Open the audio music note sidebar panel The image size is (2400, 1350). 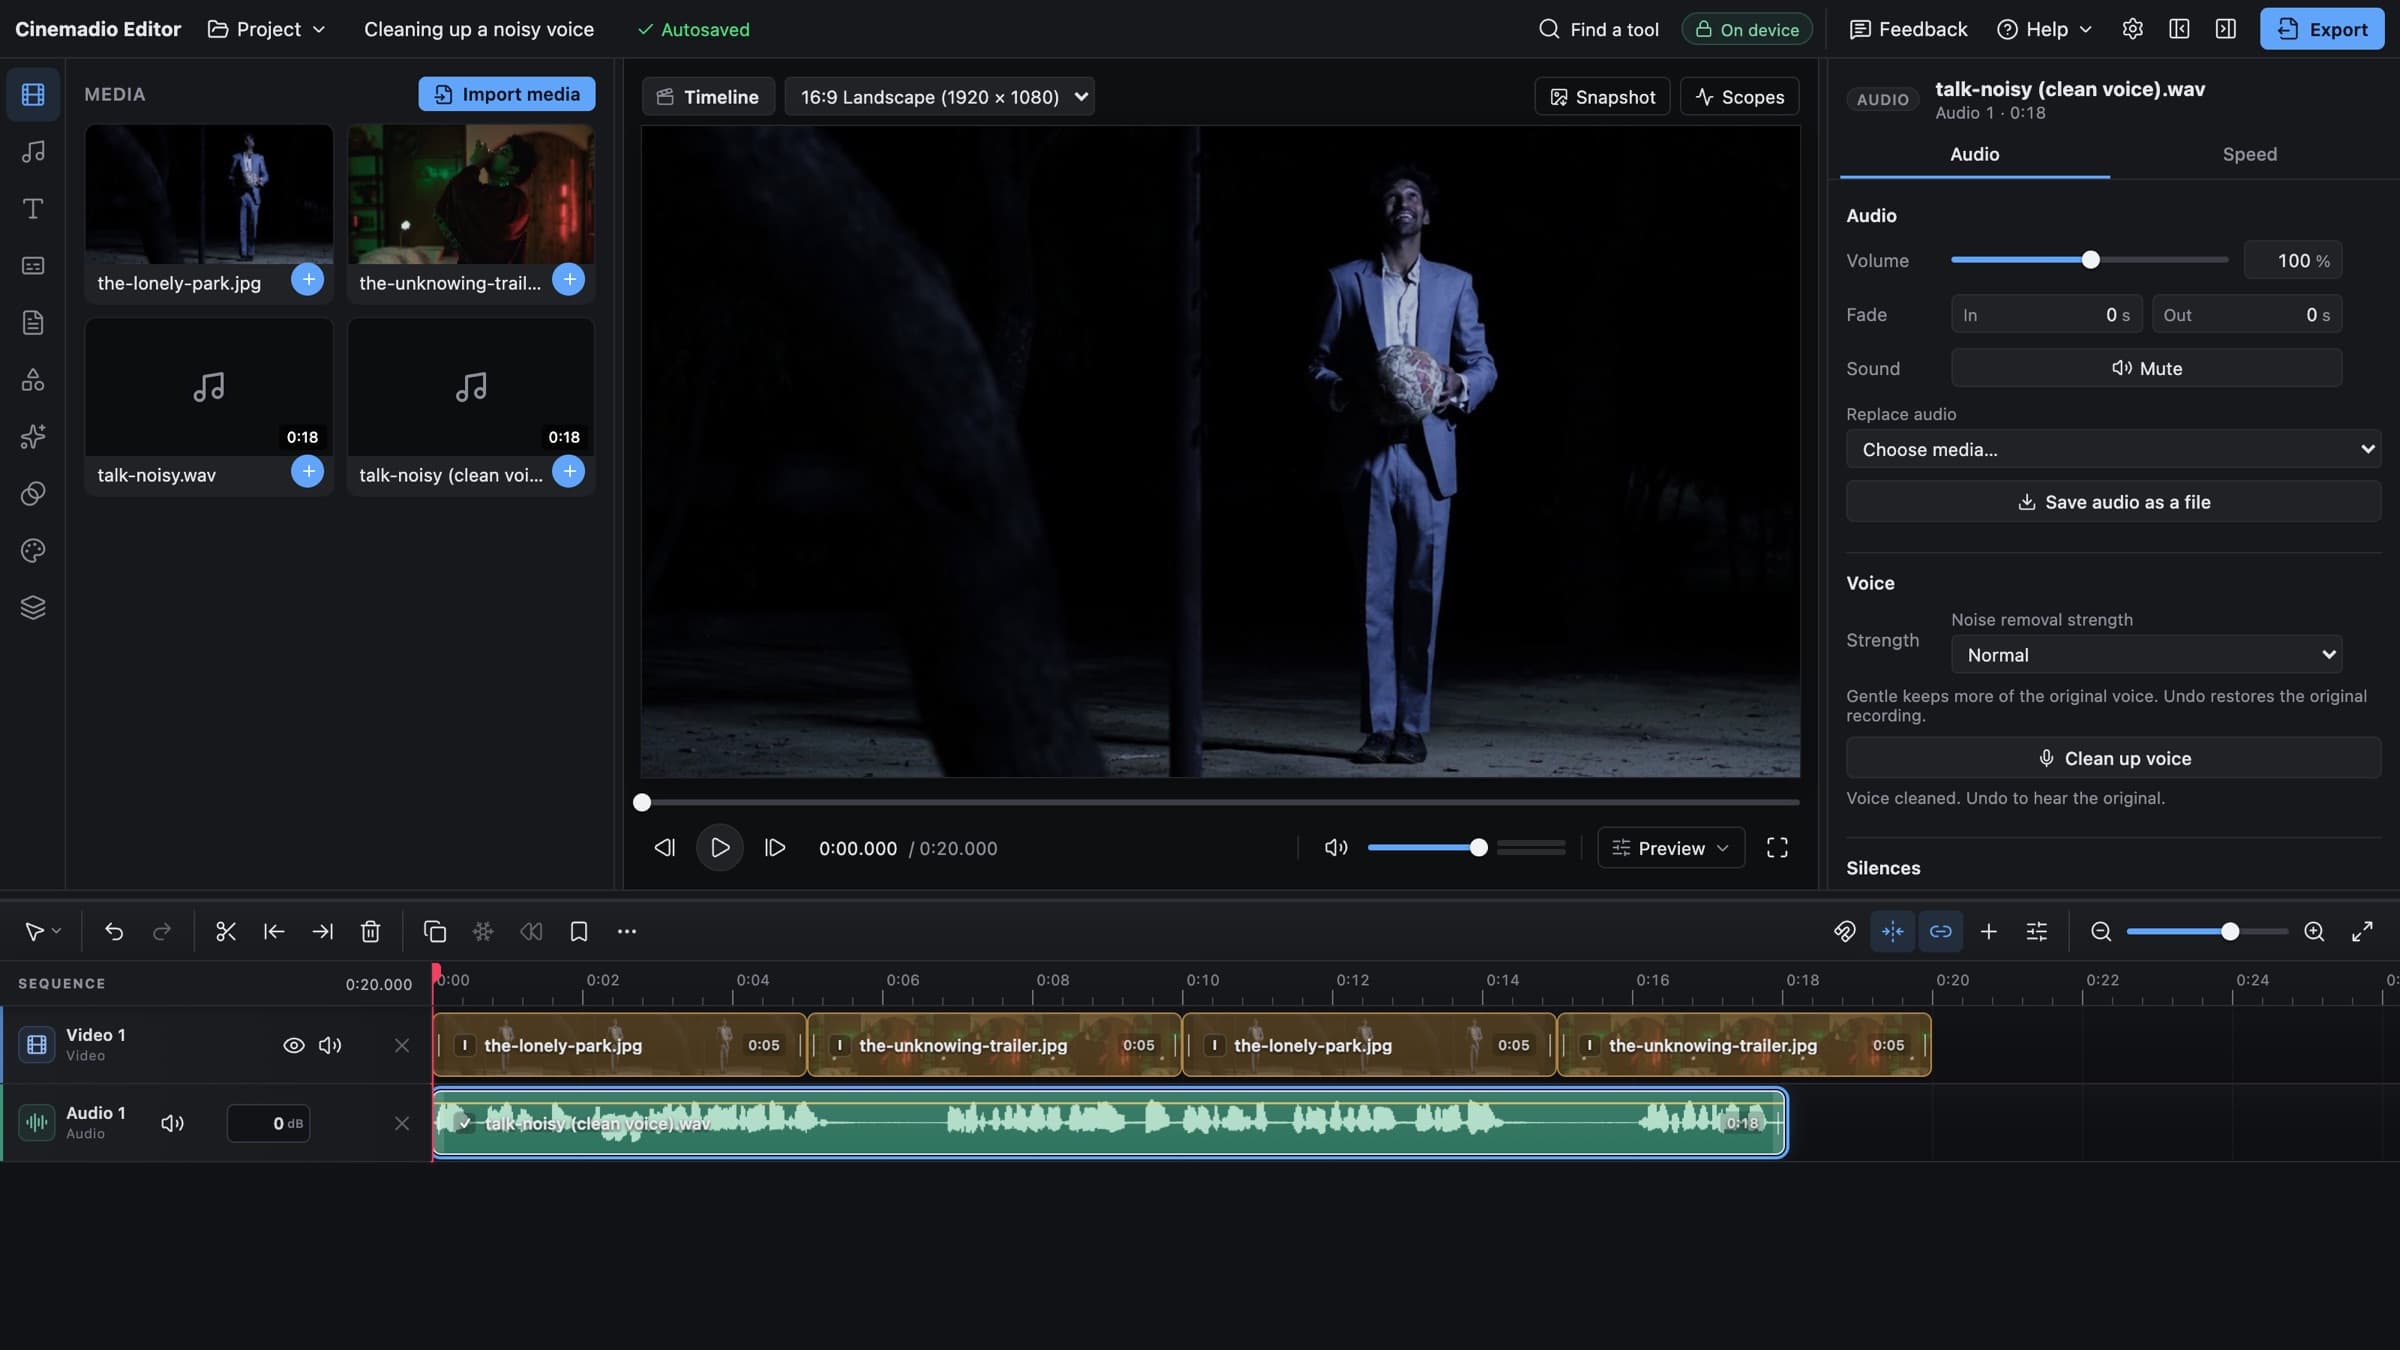pyautogui.click(x=33, y=152)
